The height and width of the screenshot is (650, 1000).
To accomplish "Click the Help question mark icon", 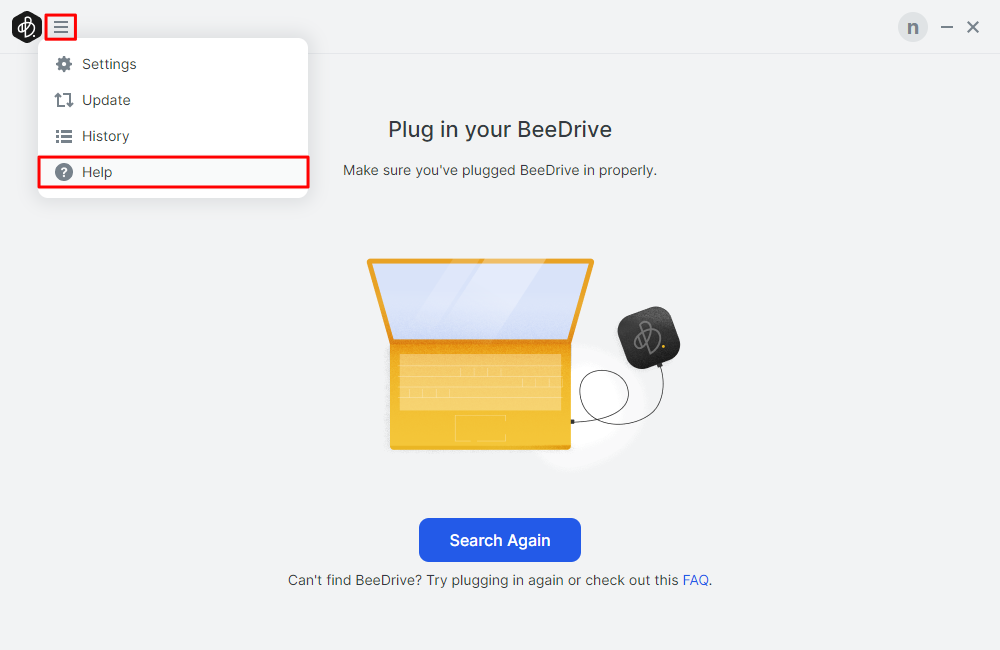I will (x=64, y=172).
